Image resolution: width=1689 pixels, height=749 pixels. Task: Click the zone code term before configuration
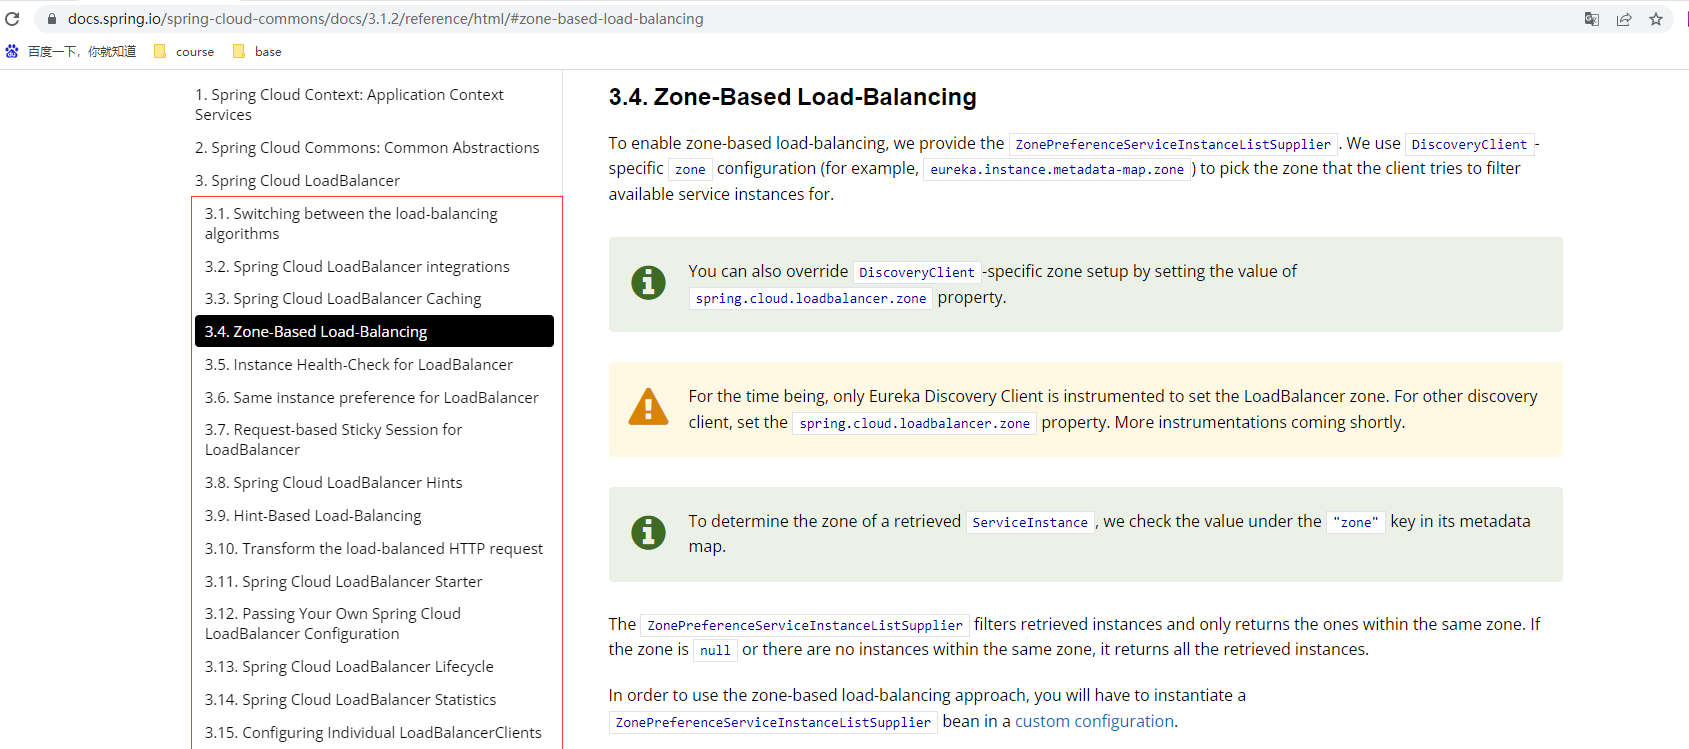(690, 170)
